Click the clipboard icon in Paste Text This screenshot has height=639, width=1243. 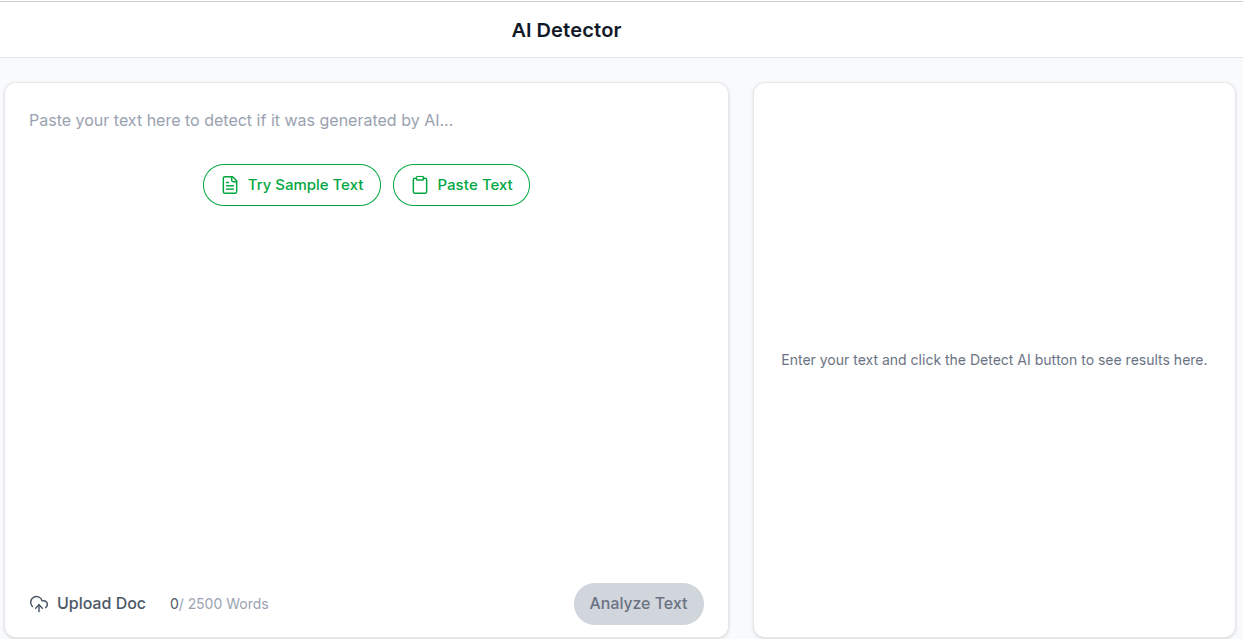[x=420, y=185]
